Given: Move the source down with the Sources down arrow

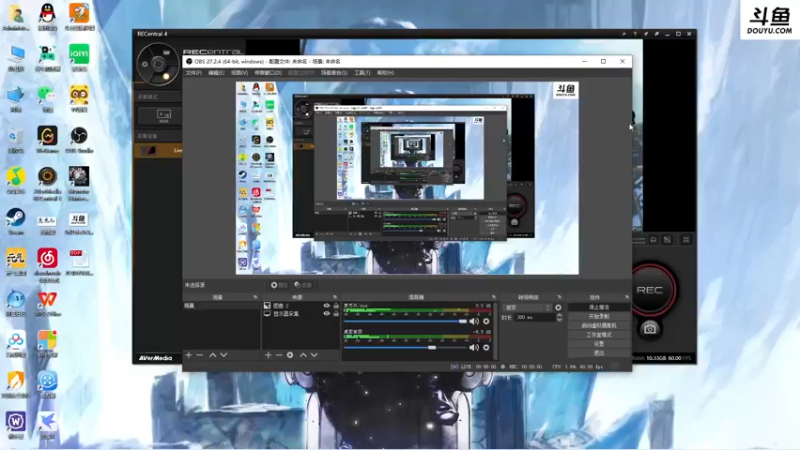Looking at the screenshot, I should coord(314,355).
